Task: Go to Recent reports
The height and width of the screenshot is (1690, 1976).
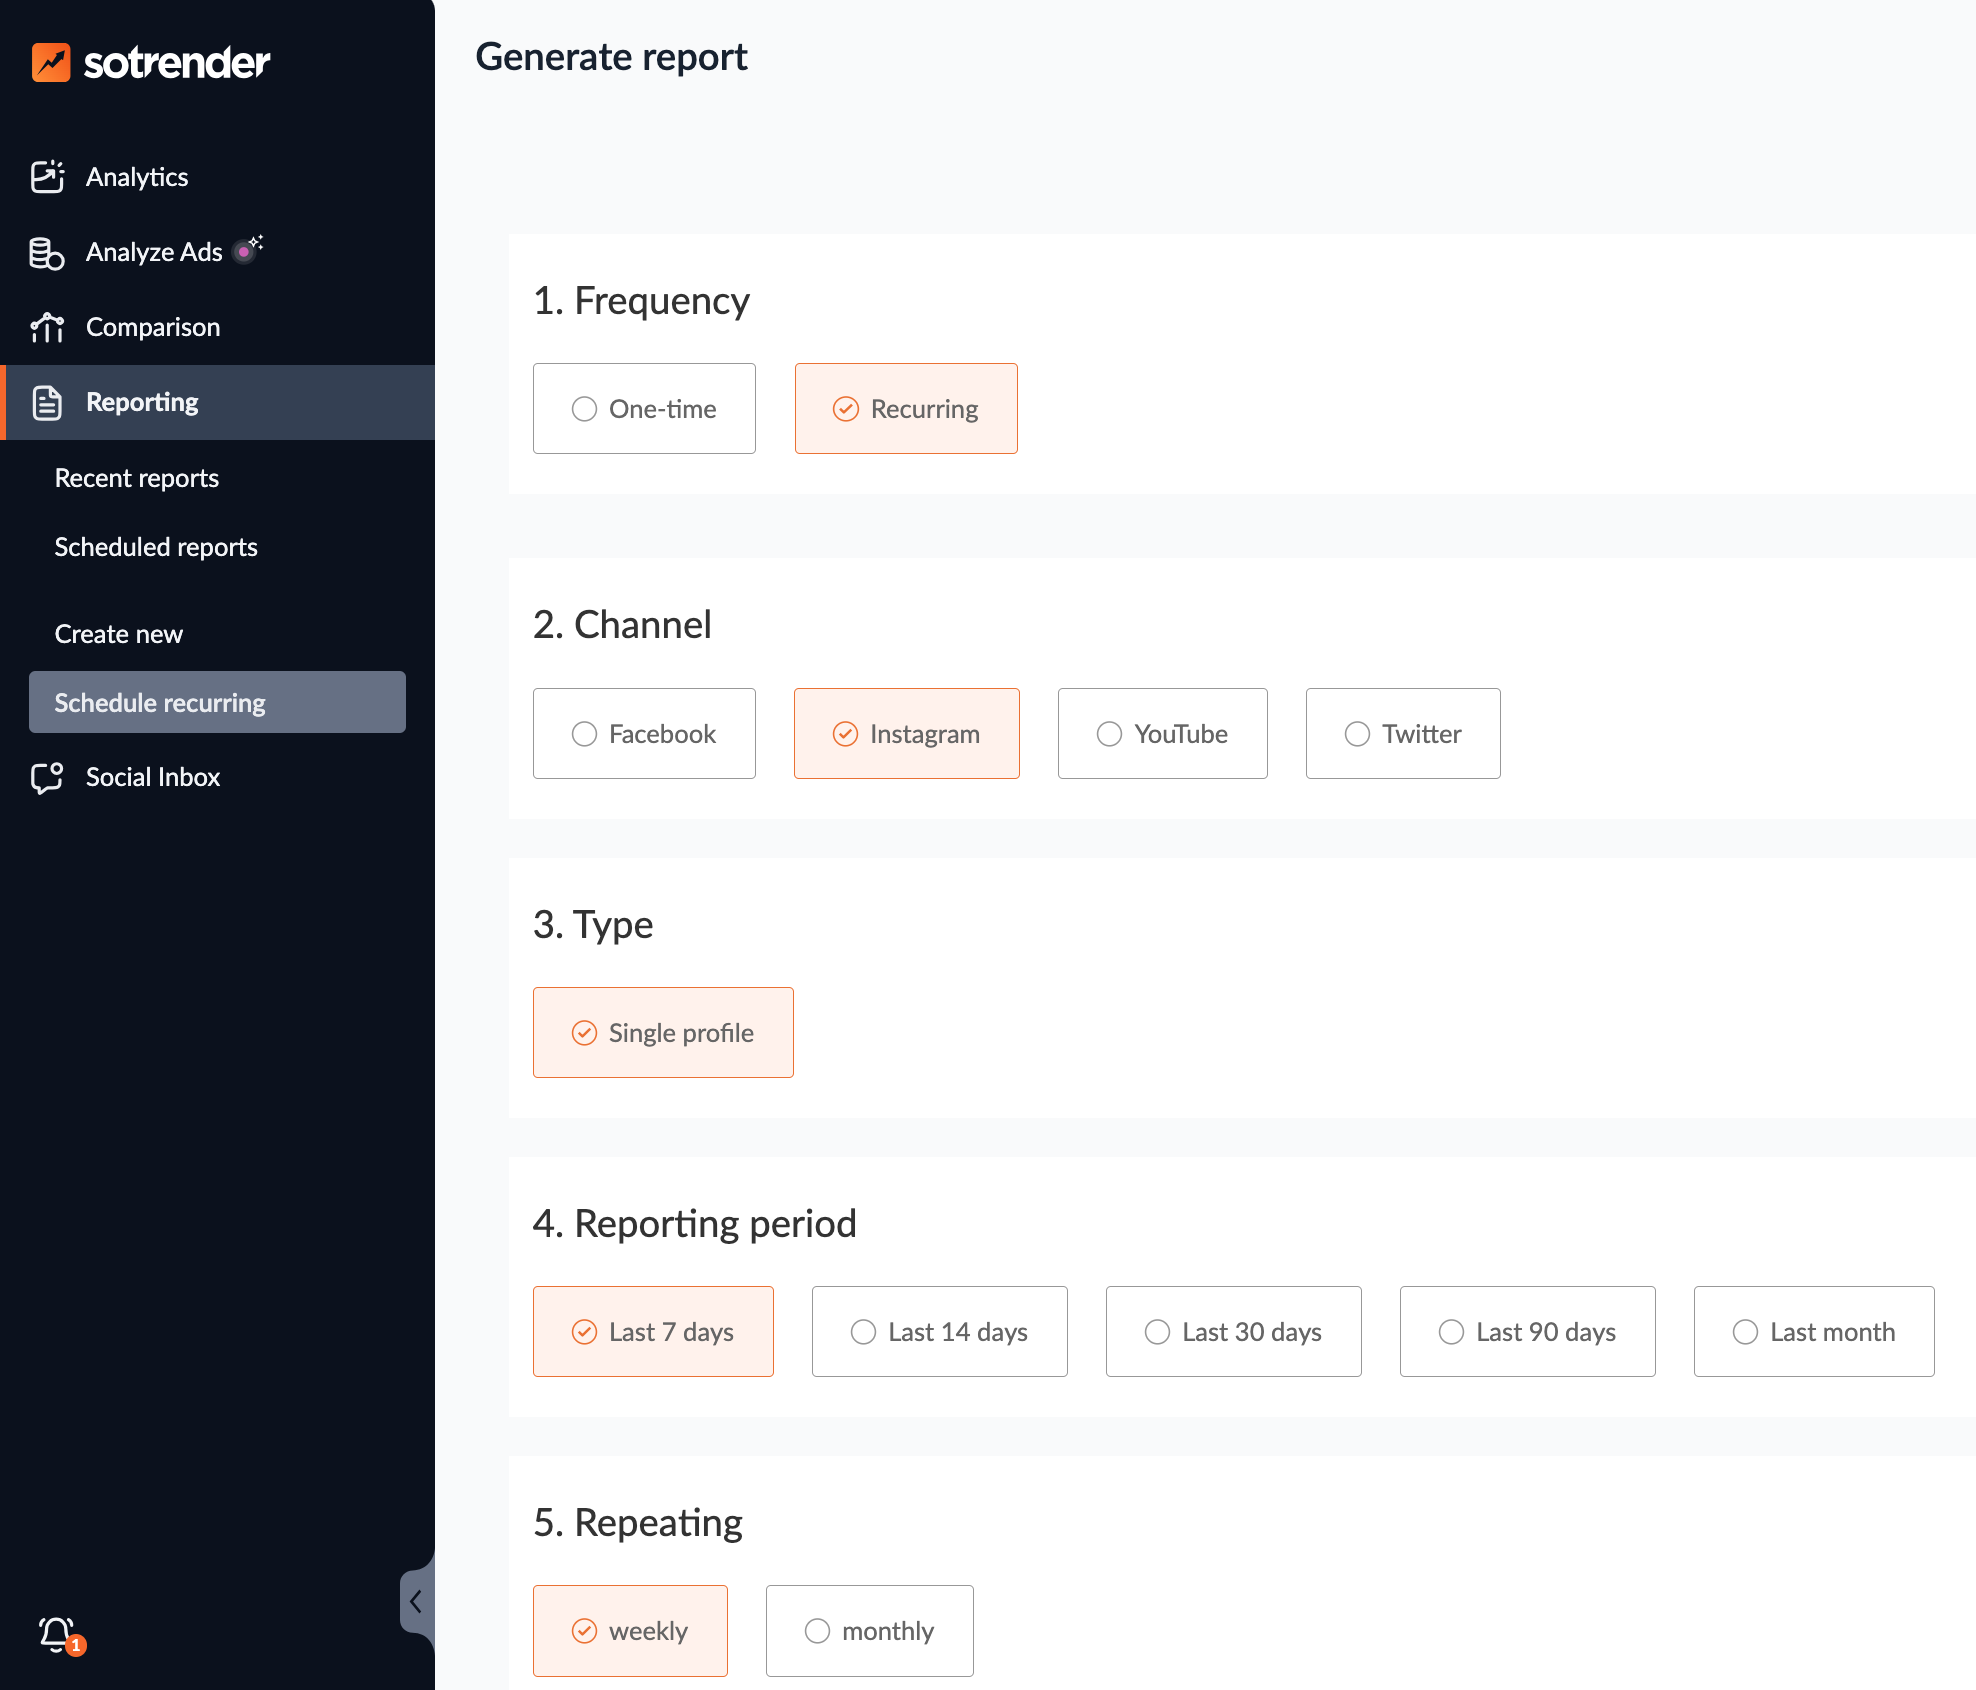Action: pos(137,478)
